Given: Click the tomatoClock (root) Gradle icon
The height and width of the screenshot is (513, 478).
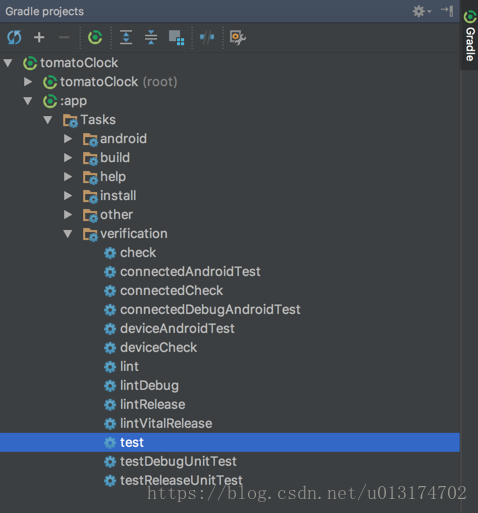Looking at the screenshot, I should 50,82.
